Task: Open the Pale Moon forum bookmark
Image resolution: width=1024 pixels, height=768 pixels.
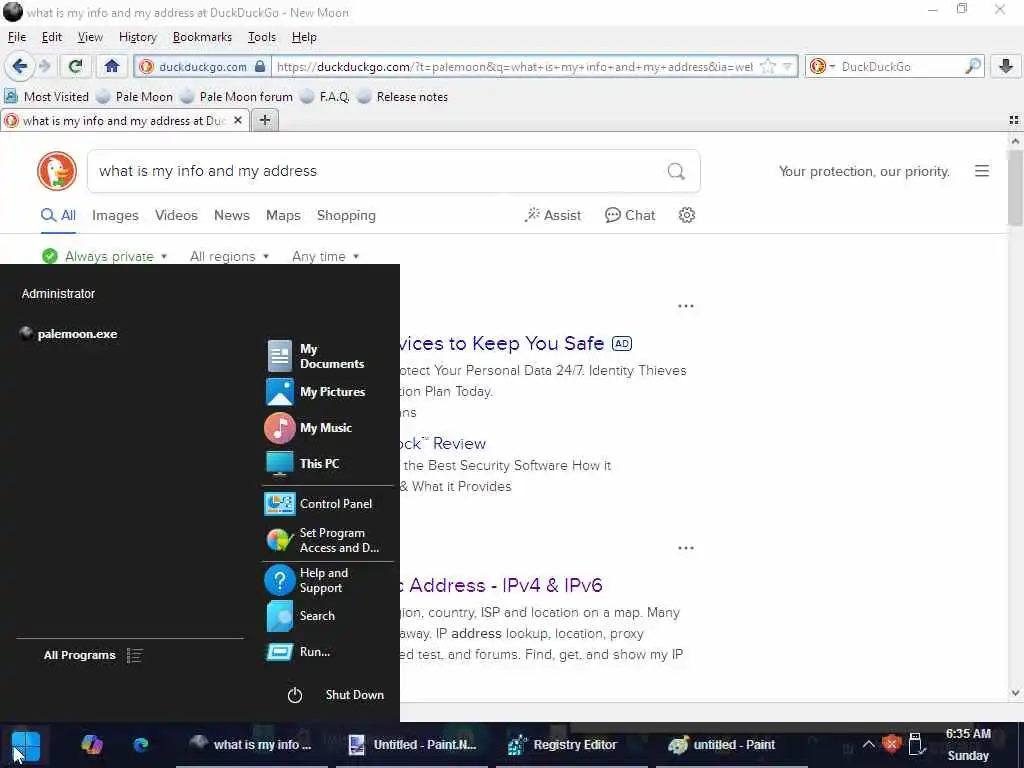Action: click(x=236, y=97)
